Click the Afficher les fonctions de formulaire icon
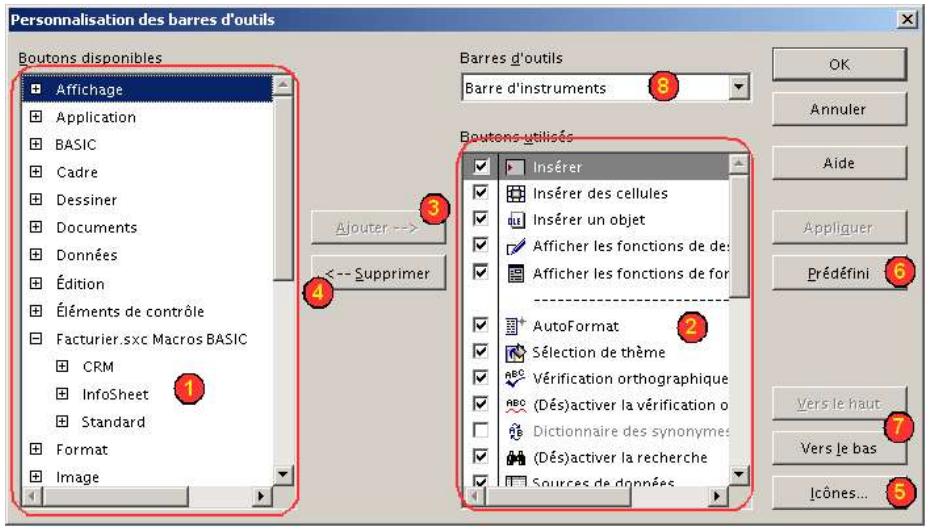Image resolution: width=929 pixels, height=529 pixels. (x=515, y=274)
